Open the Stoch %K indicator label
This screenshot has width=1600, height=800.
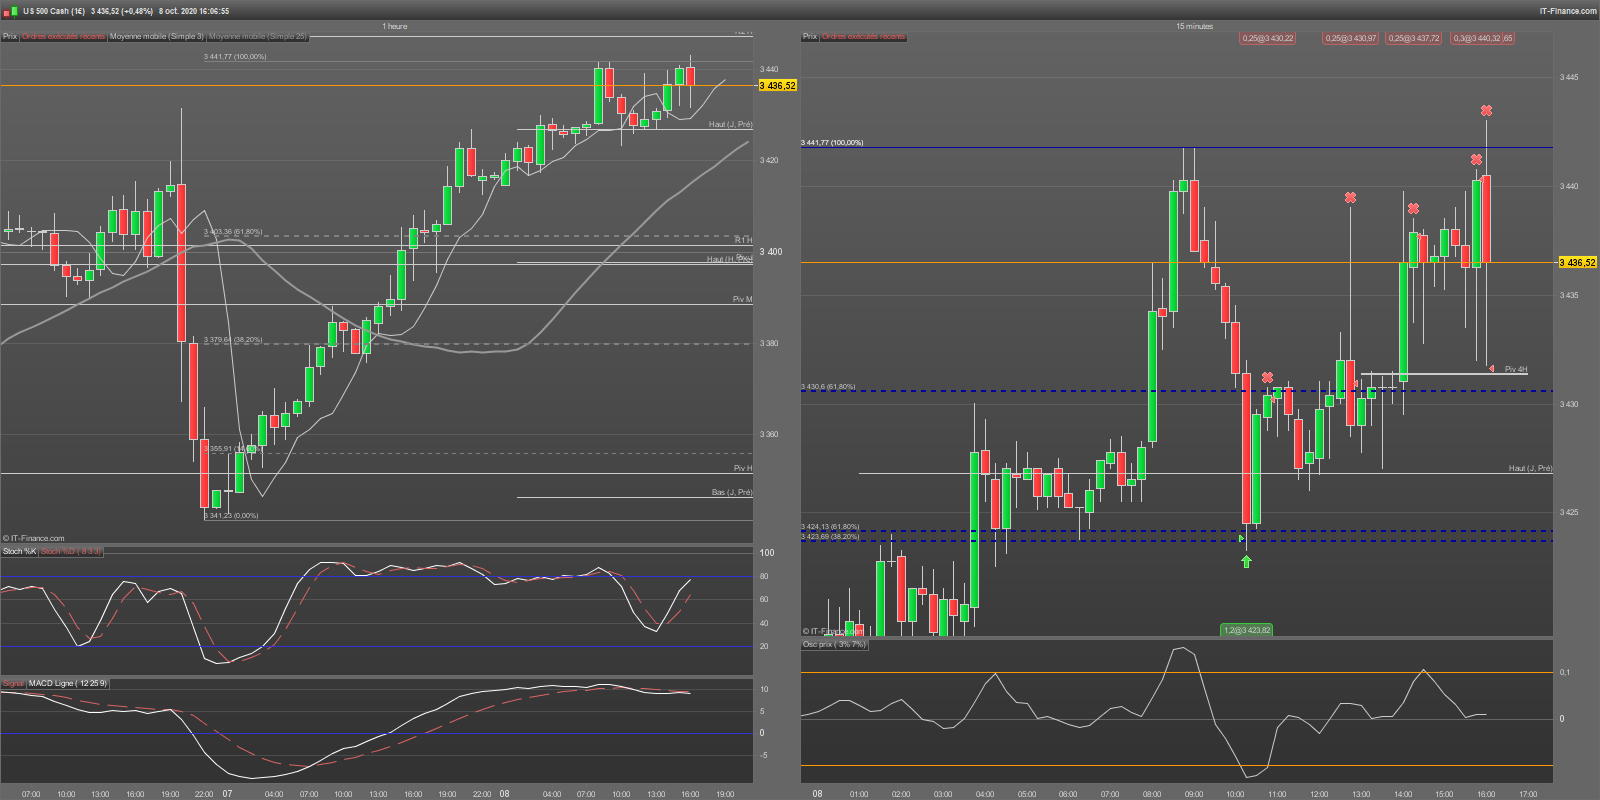pyautogui.click(x=19, y=551)
